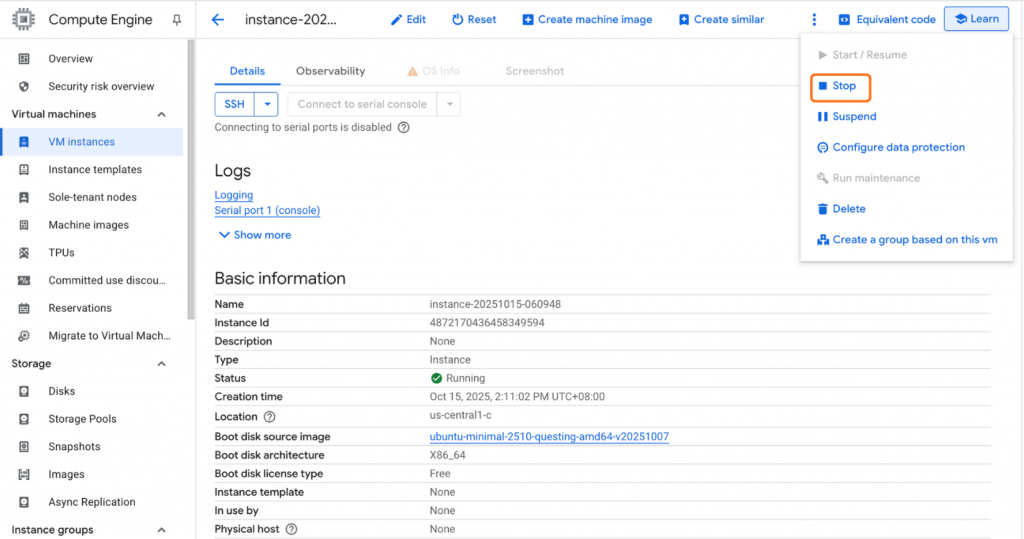
Task: Pin the Compute Engine navigation menu
Action: 176,20
